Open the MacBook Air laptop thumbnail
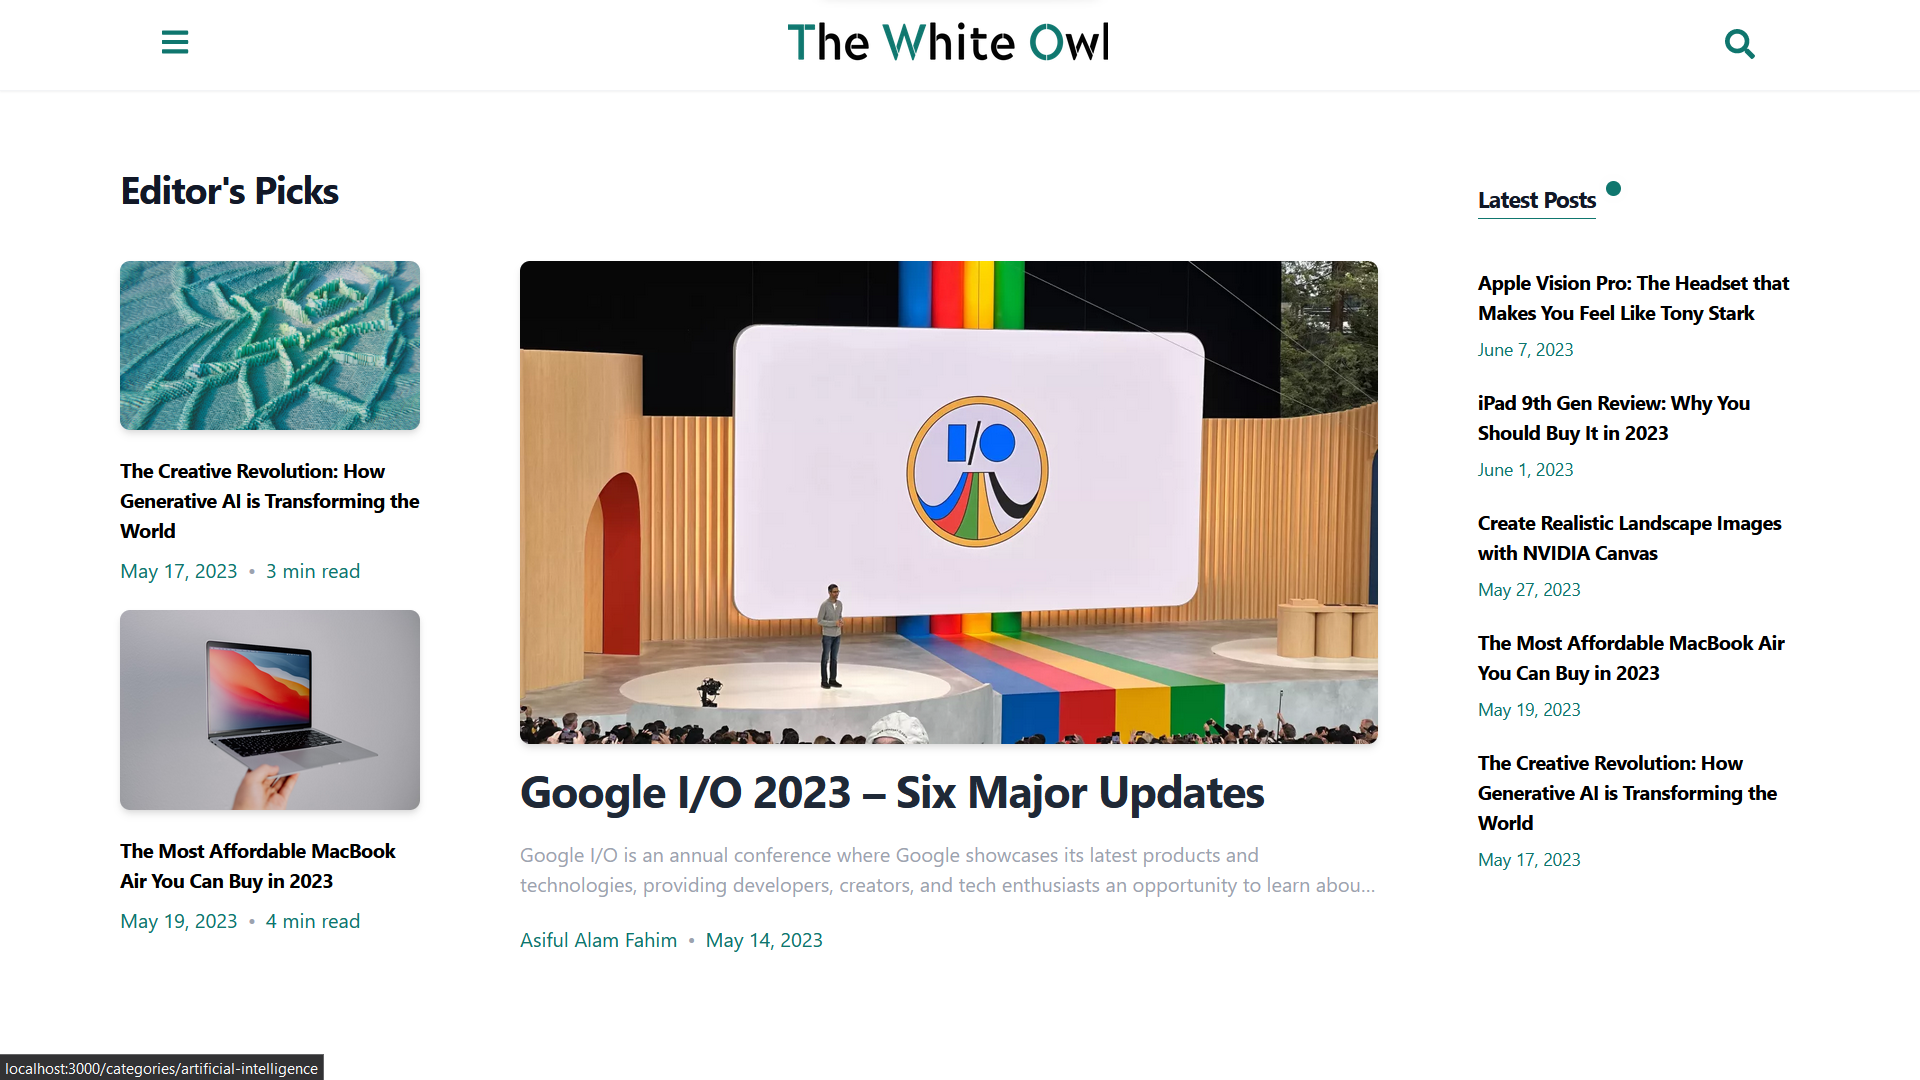The image size is (1920, 1080). [x=270, y=710]
